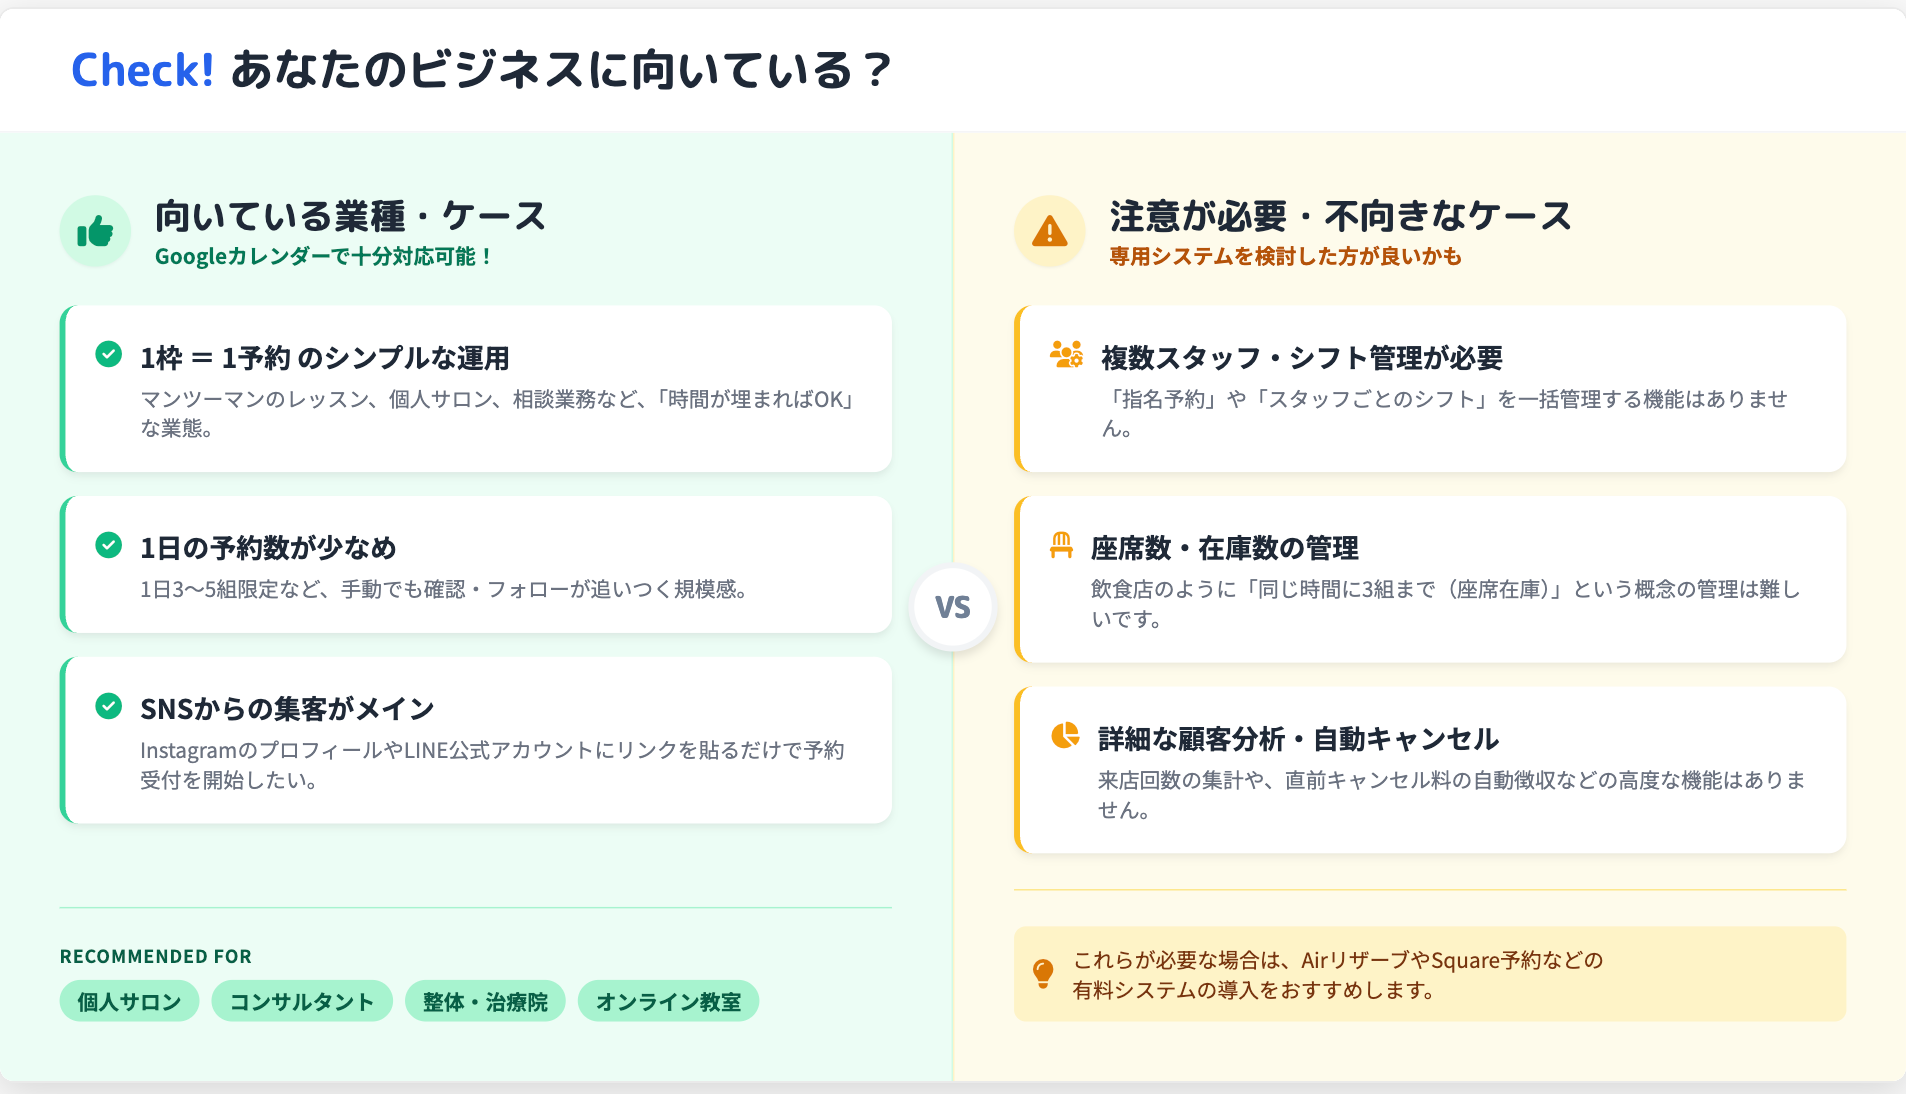Select the オンライン教室 tag
This screenshot has width=1906, height=1094.
click(668, 1002)
